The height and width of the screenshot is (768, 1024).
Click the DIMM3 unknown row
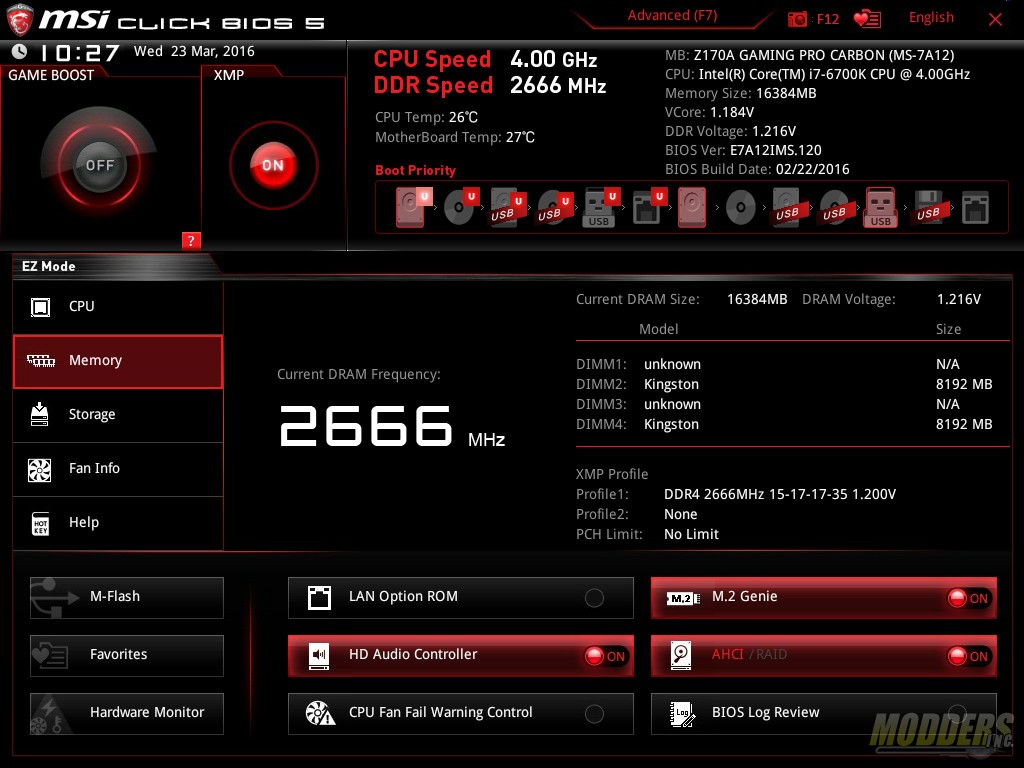click(784, 404)
